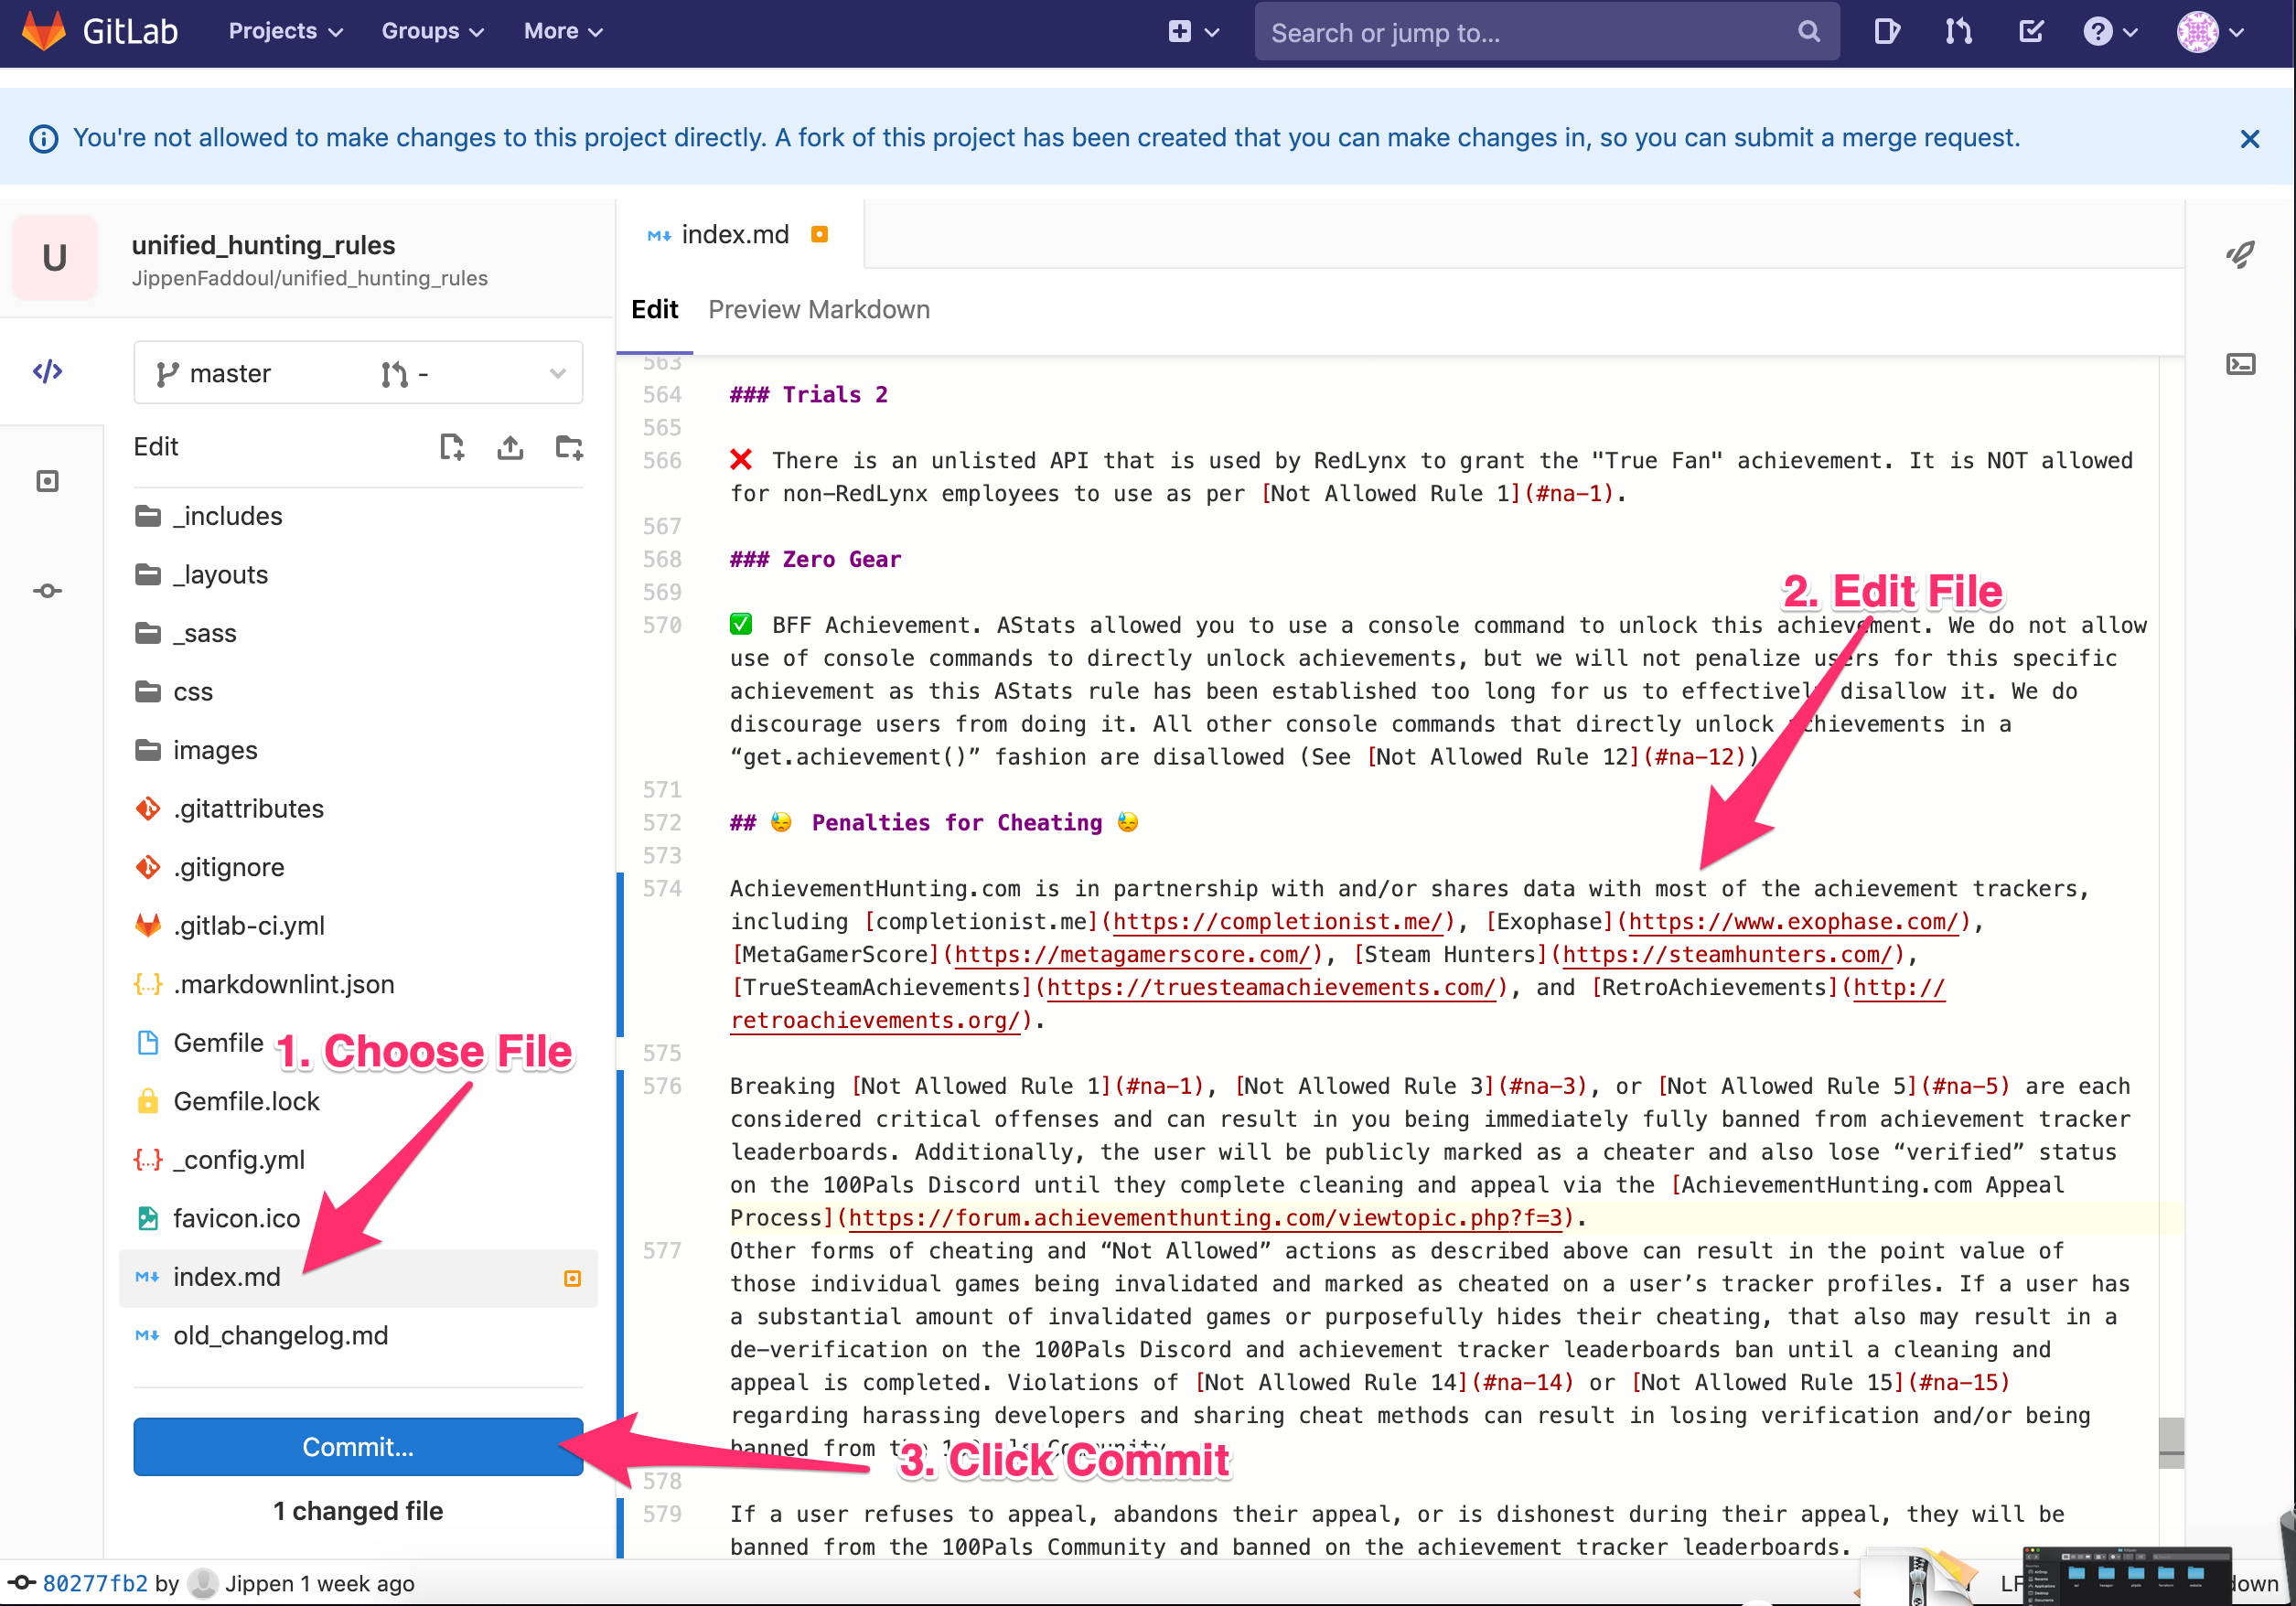Expand the help menu chevron
Screen dimensions: 2296x1606
click(2130, 32)
